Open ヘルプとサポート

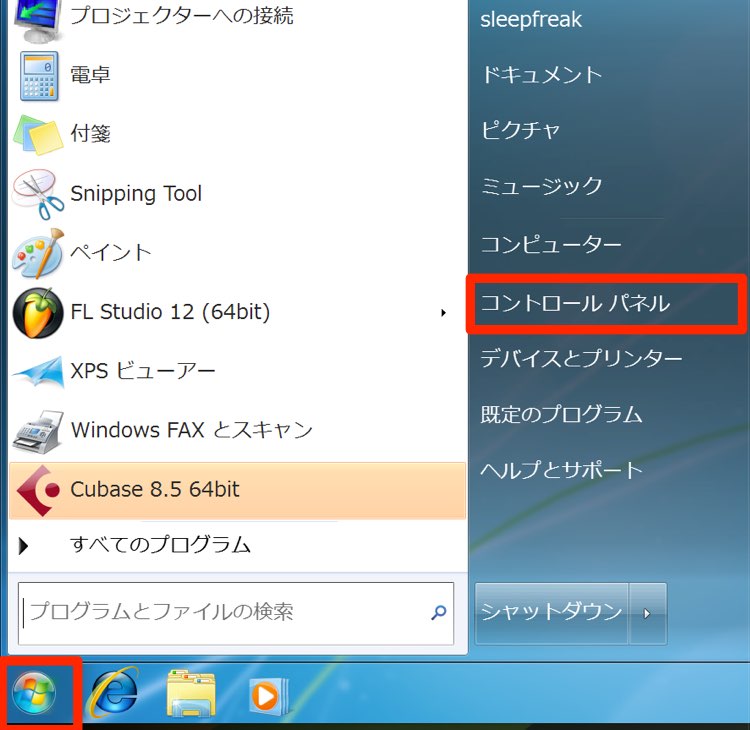coord(562,470)
